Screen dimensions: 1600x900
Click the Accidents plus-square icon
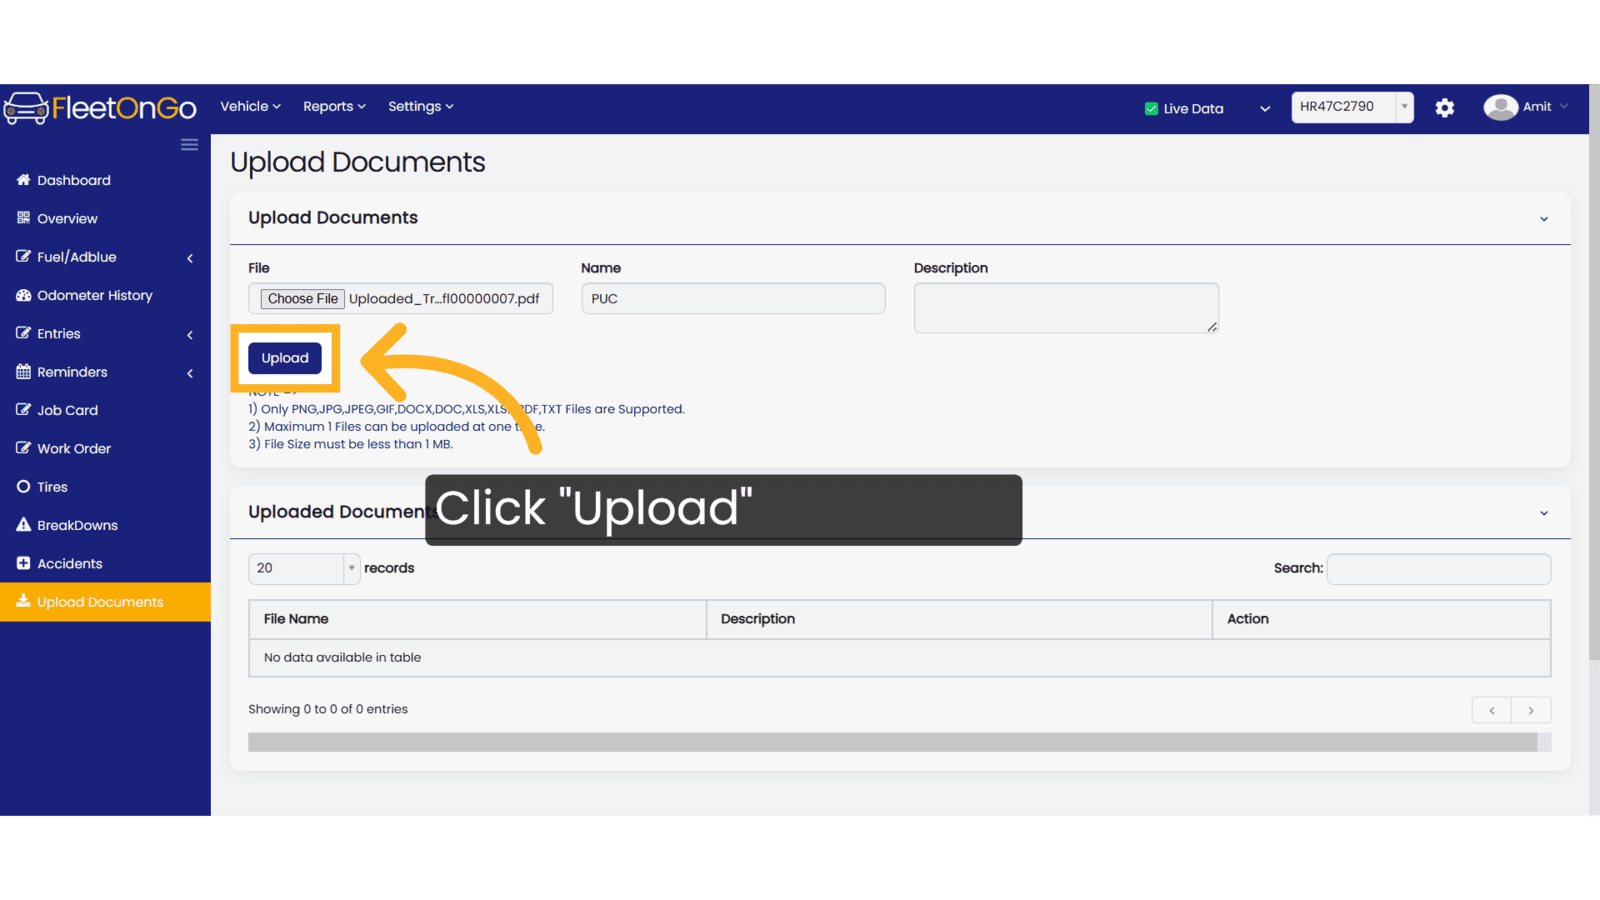point(23,563)
